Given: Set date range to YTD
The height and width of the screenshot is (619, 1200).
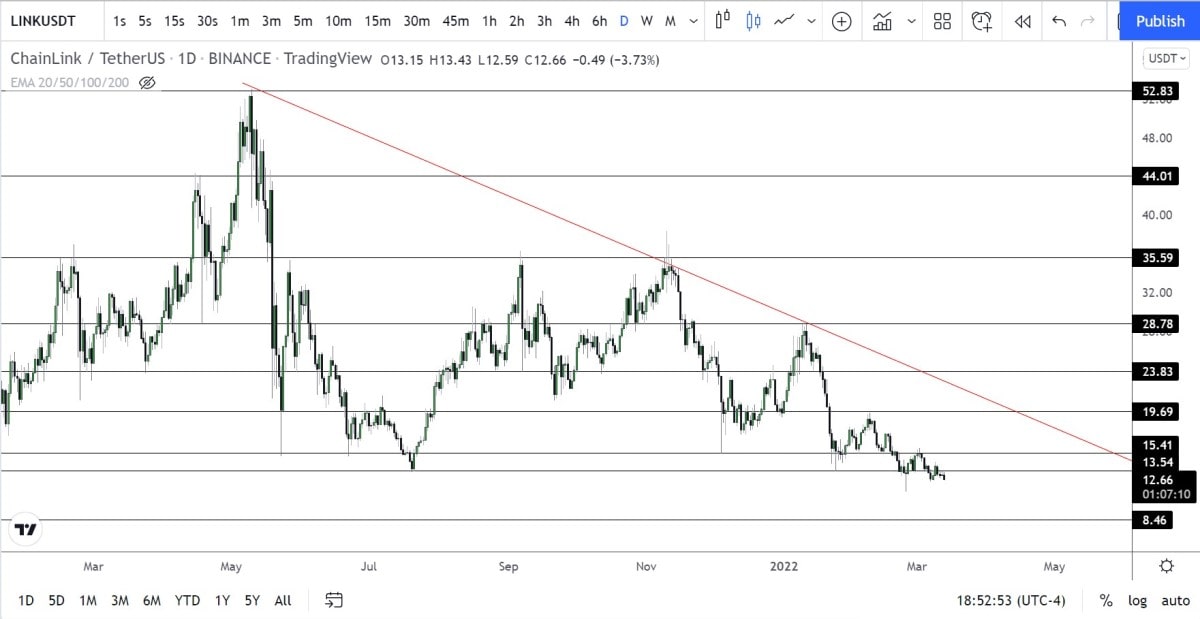Looking at the screenshot, I should (187, 600).
